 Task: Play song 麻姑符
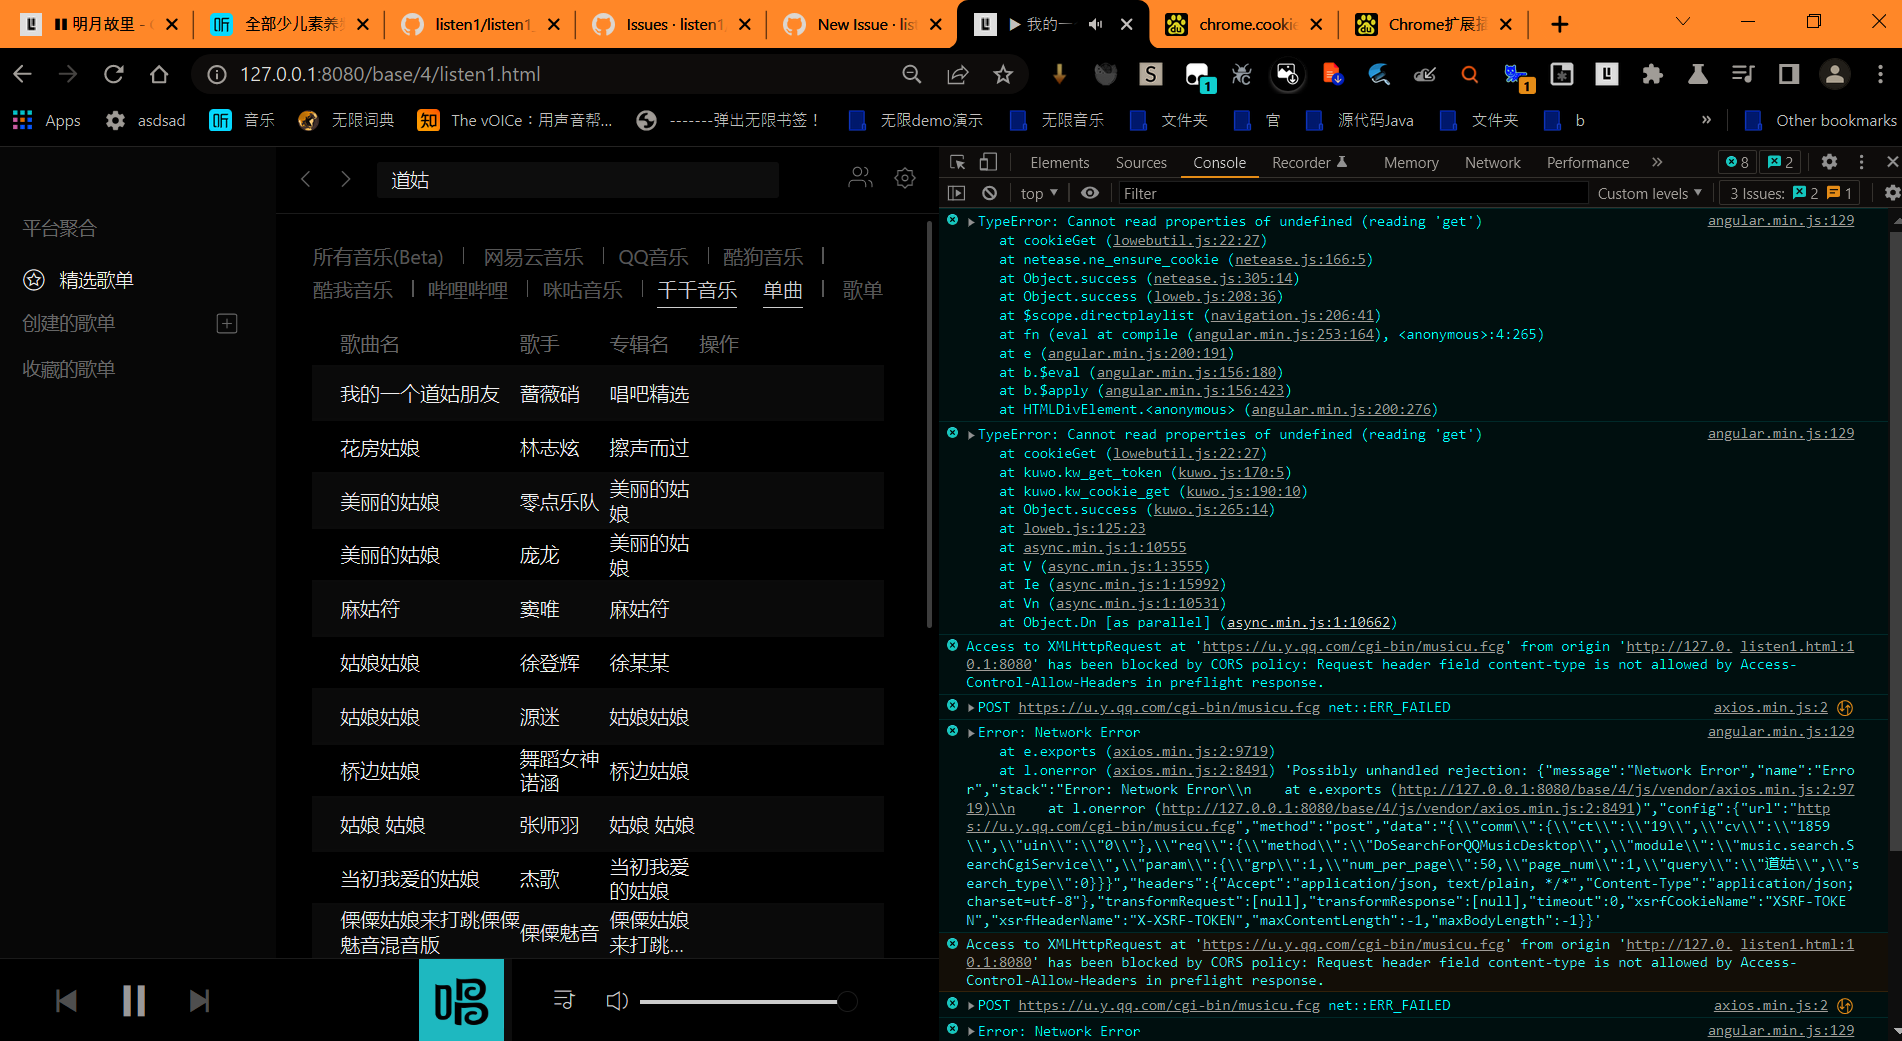point(370,610)
